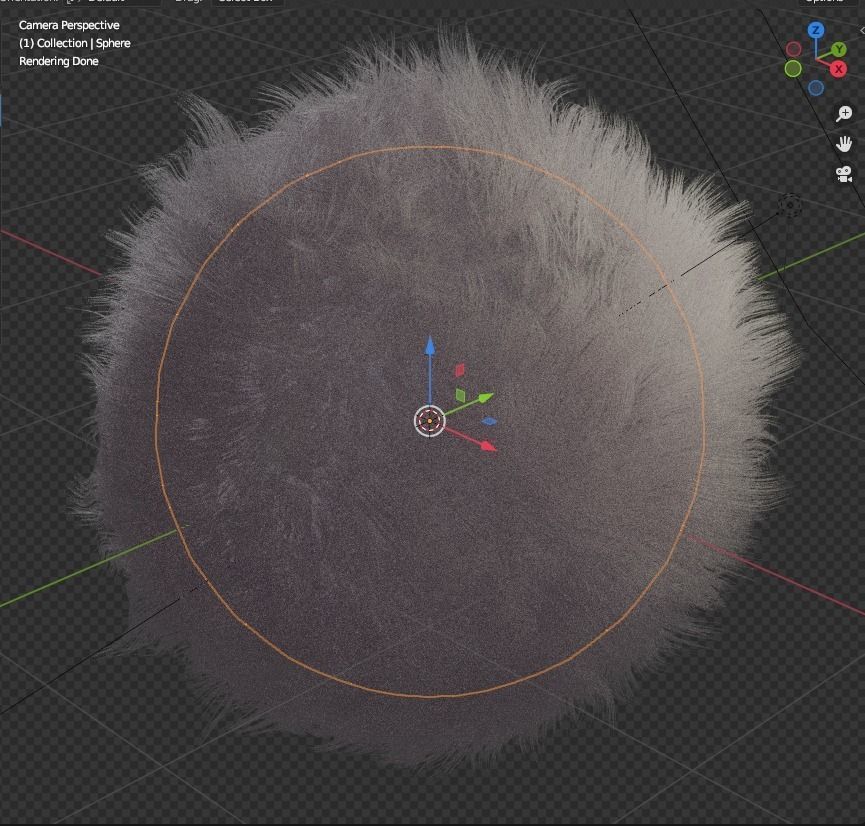
Task: Snap view to negative X axis circle
Action: coord(793,49)
